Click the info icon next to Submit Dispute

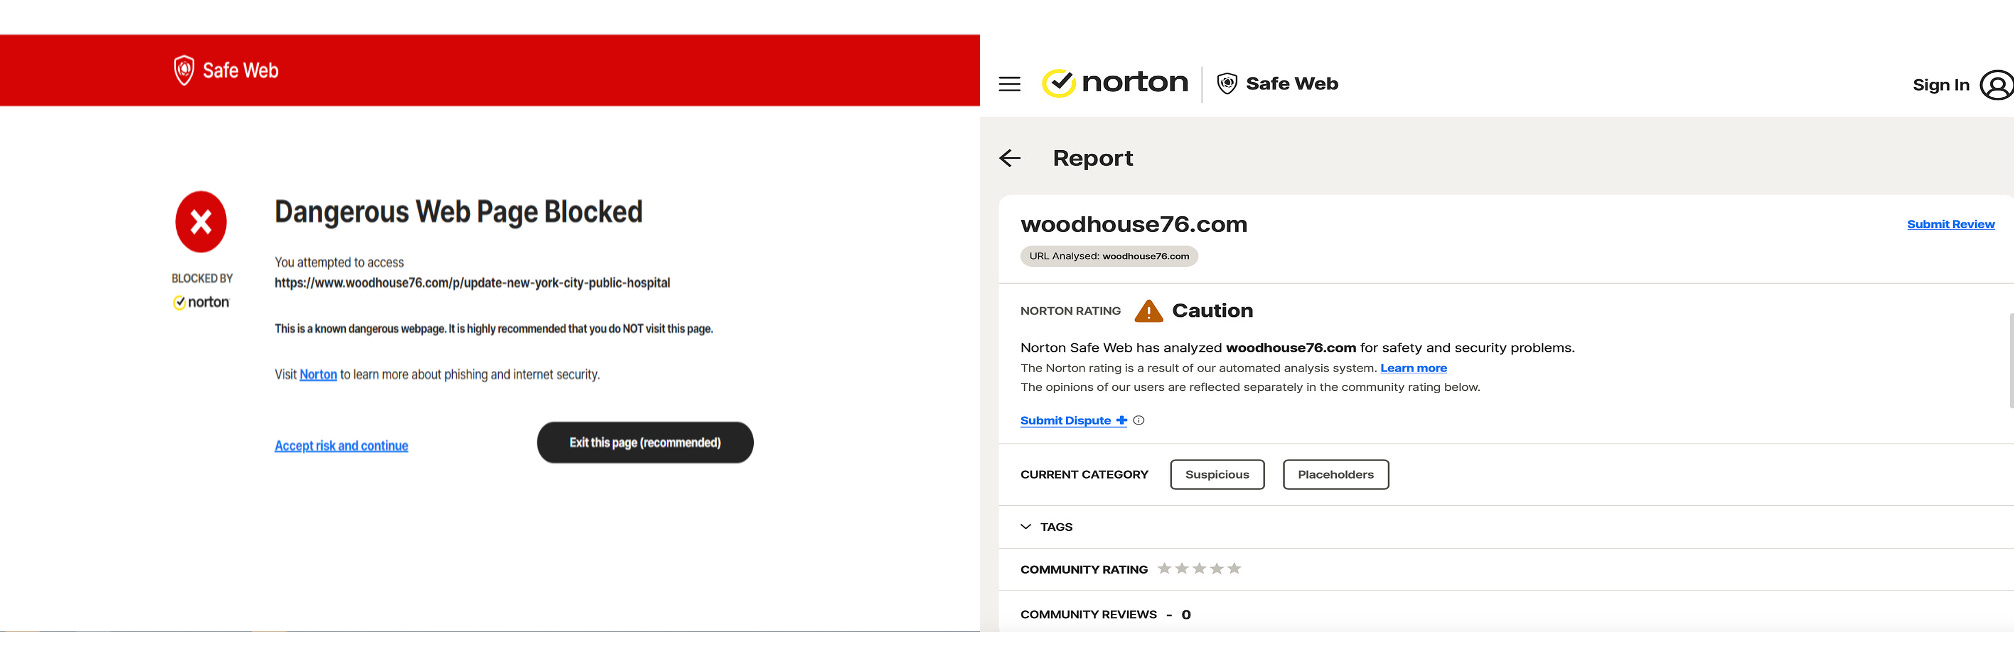(1138, 421)
